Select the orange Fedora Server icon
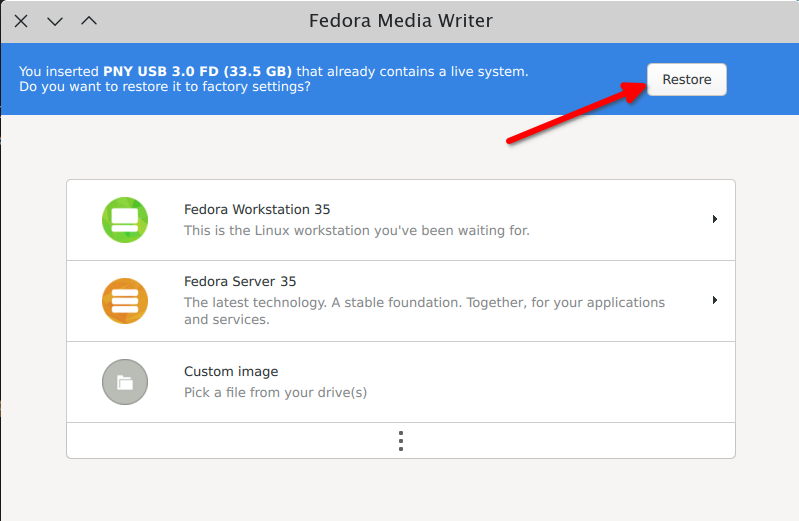799x521 pixels. (125, 301)
